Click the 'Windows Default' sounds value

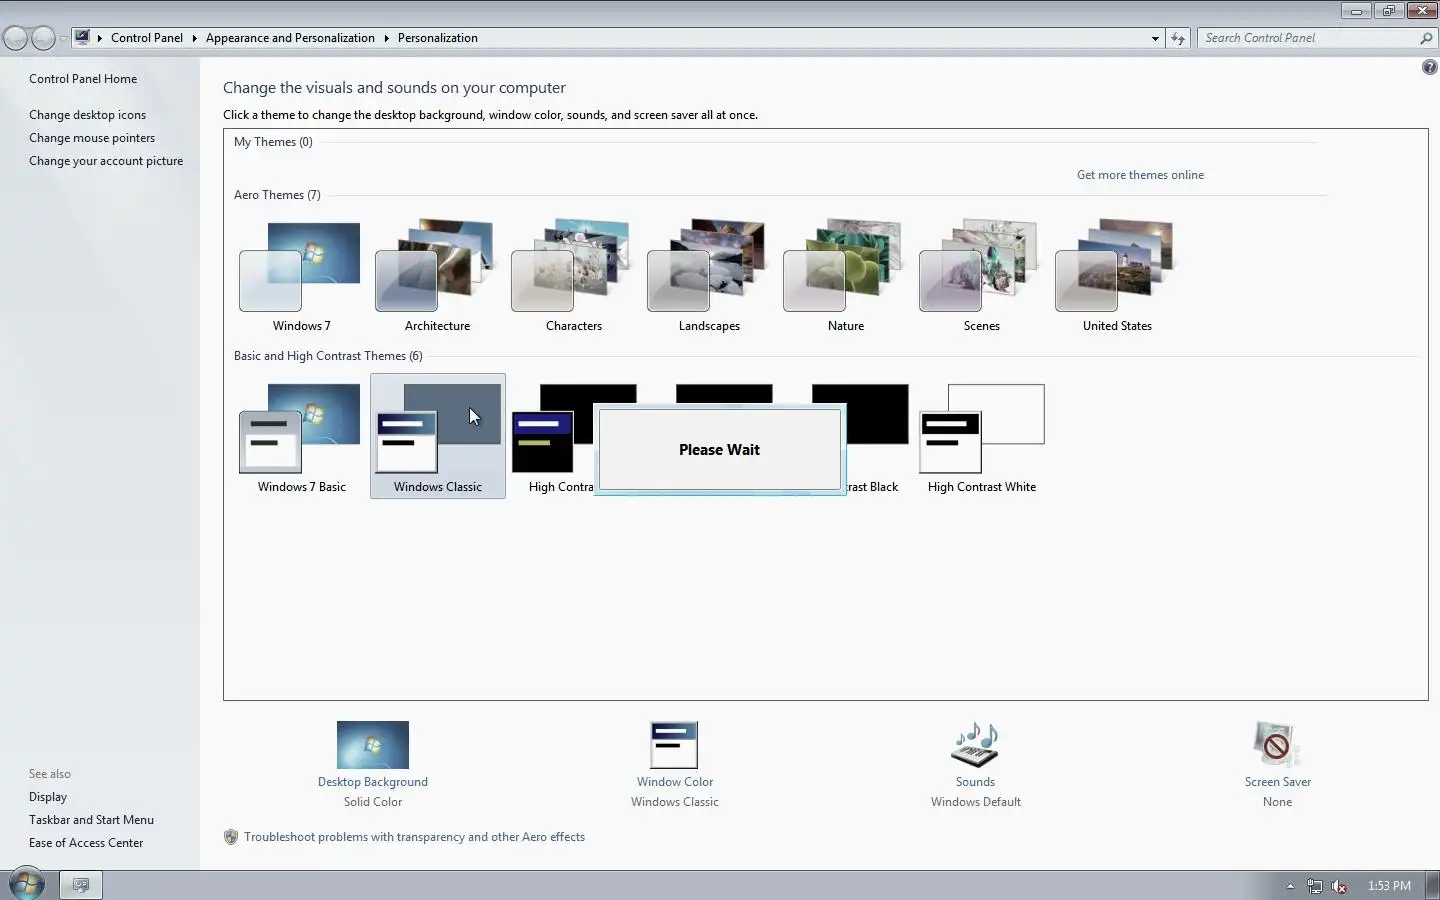tap(975, 802)
